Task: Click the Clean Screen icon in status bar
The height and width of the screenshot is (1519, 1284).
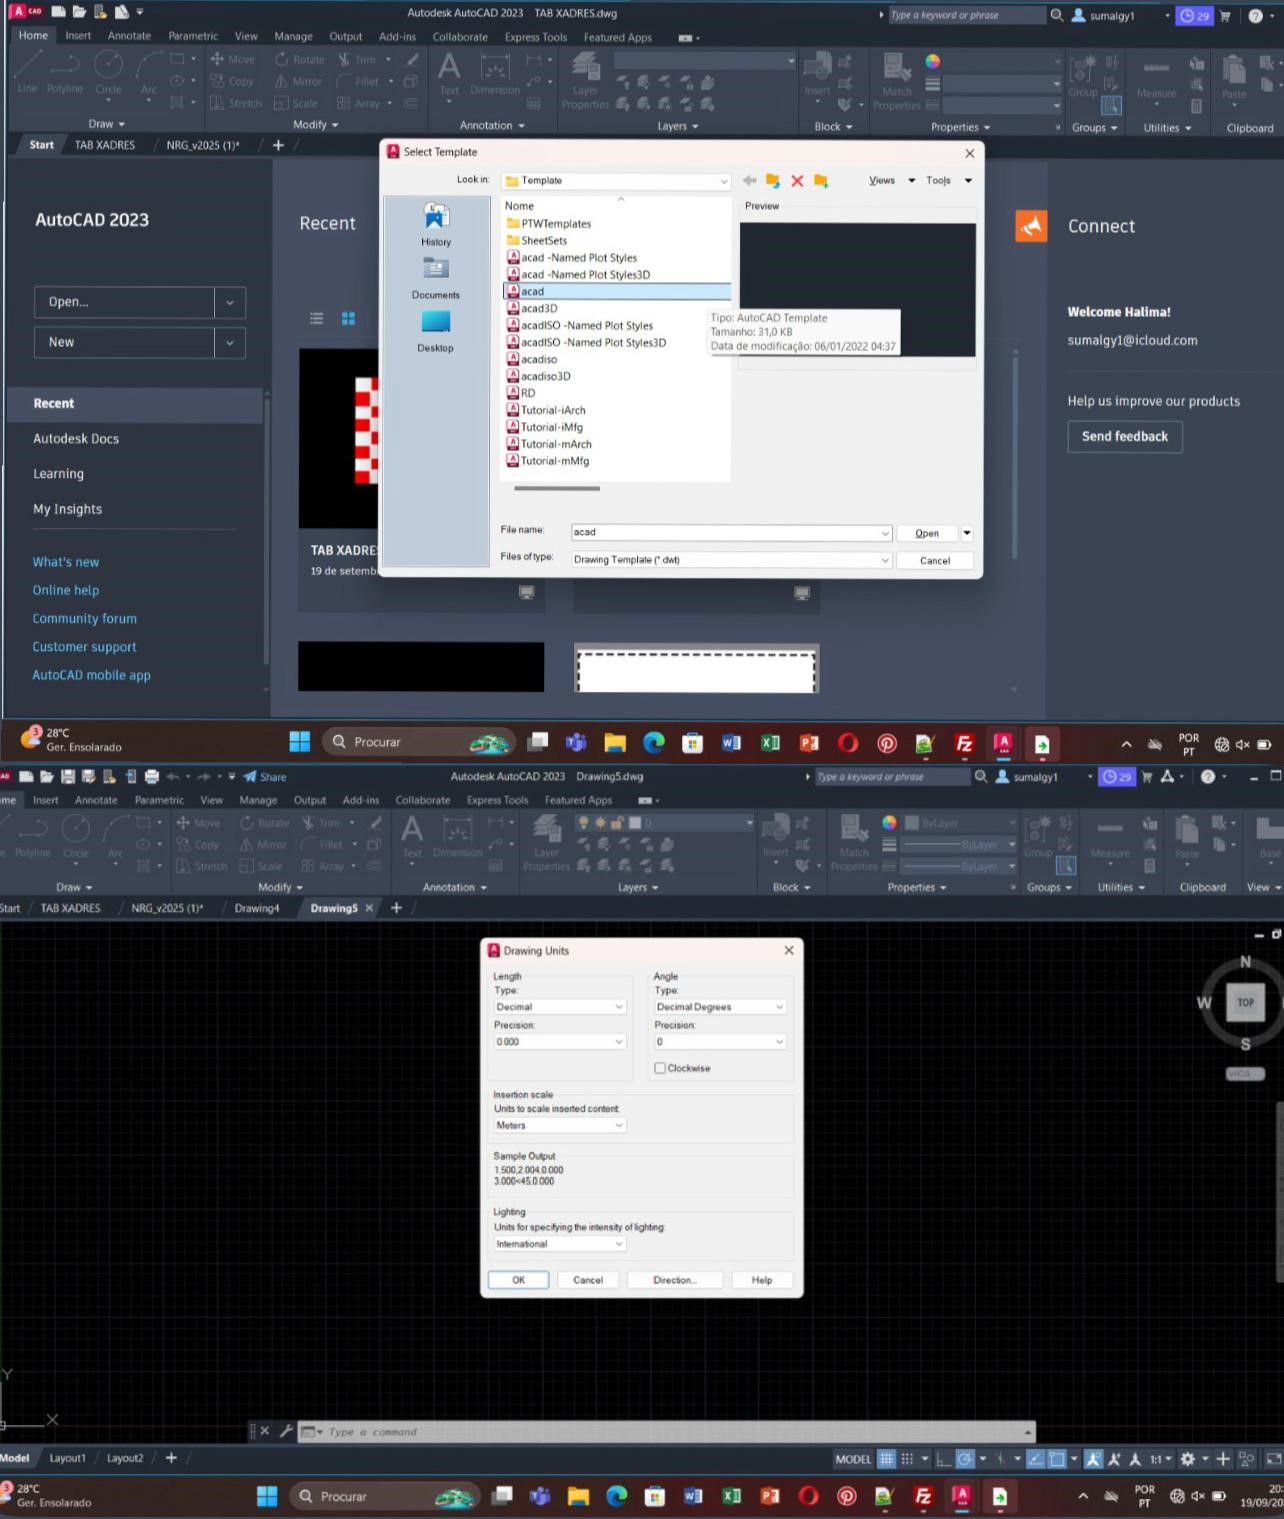Action: [1273, 1459]
